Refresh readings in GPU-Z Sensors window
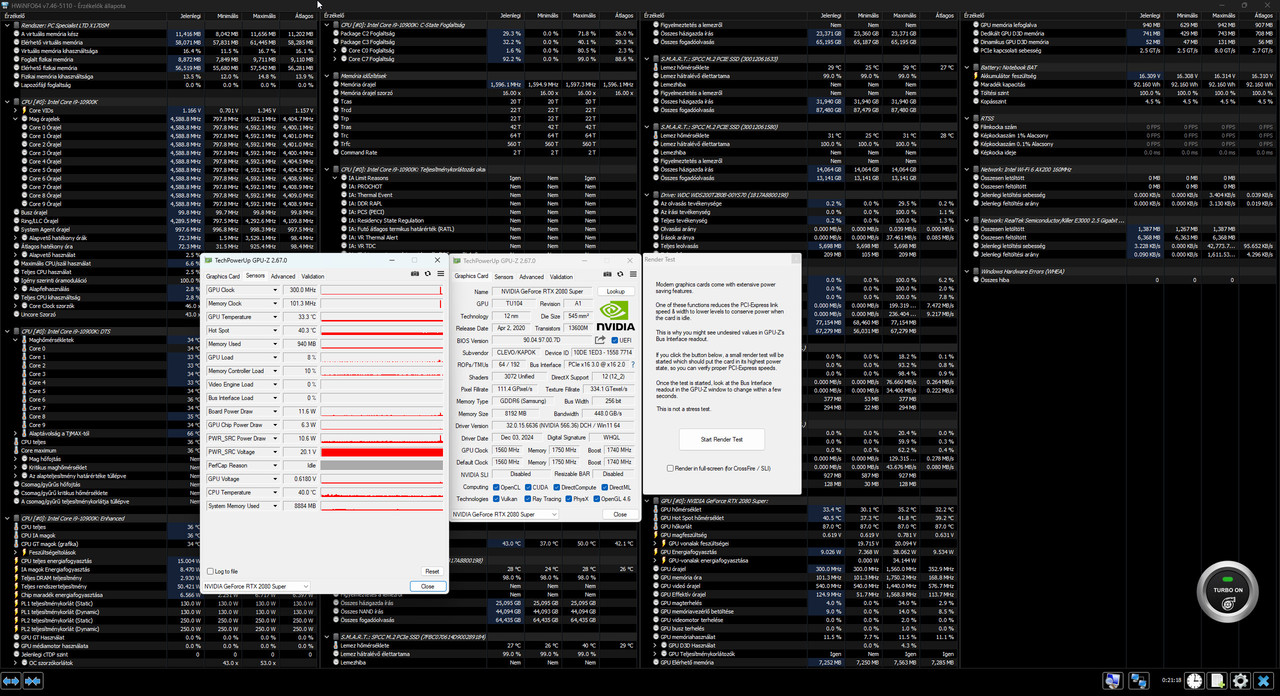 click(428, 273)
